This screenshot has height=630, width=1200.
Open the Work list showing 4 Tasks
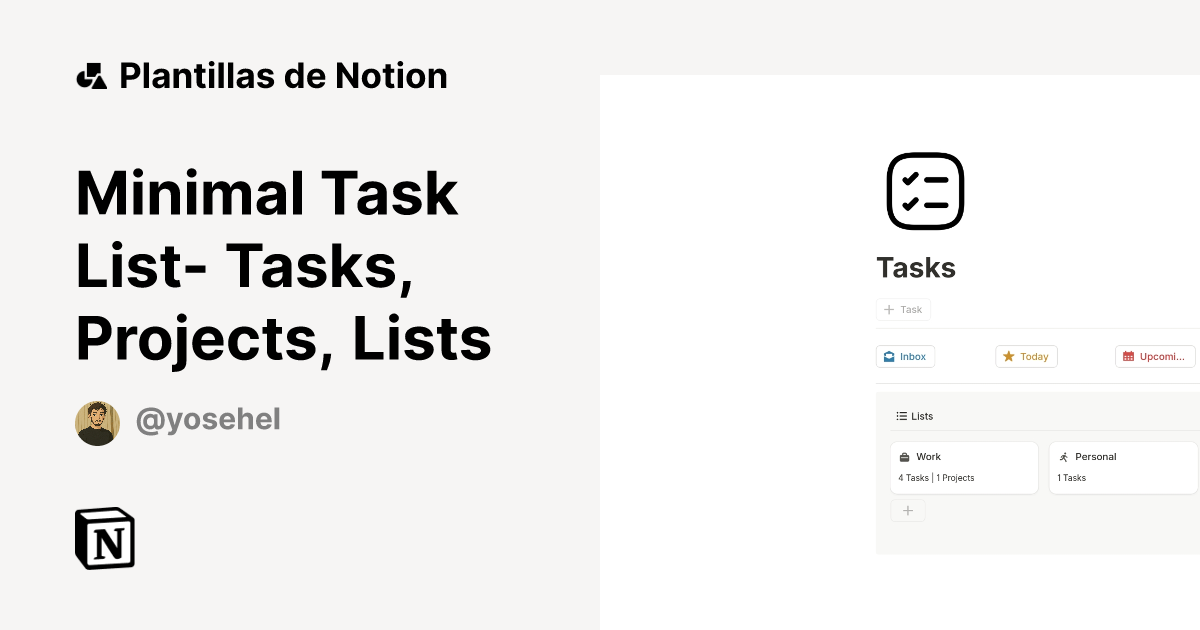pyautogui.click(x=964, y=467)
